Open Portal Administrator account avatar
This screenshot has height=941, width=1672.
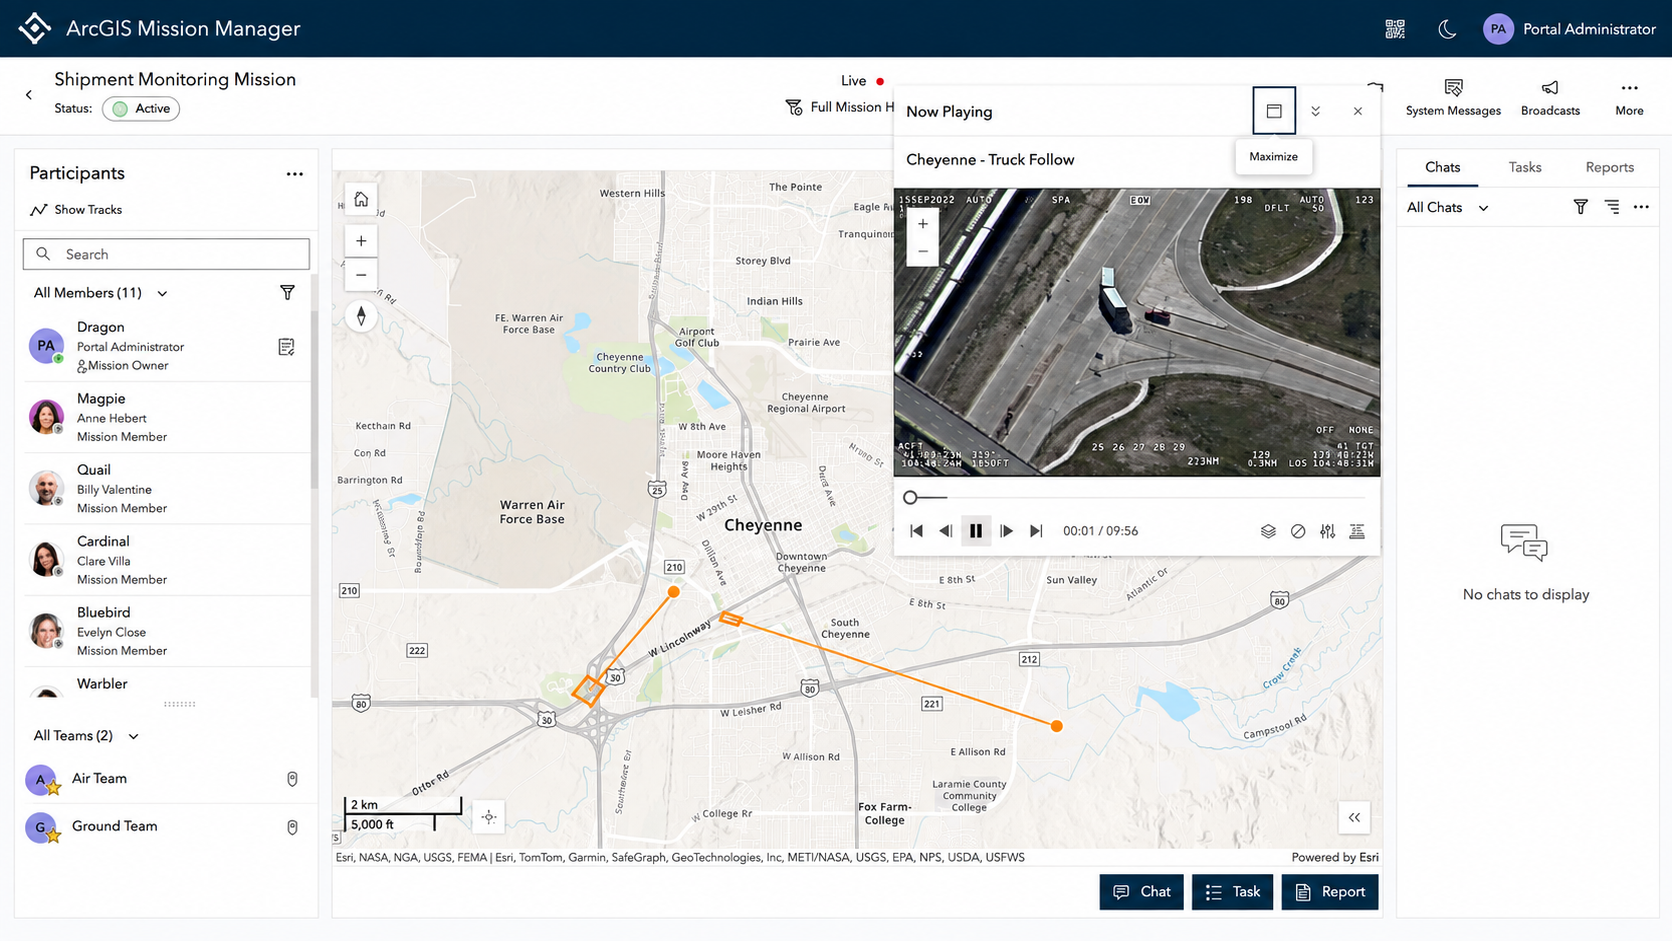1498,29
